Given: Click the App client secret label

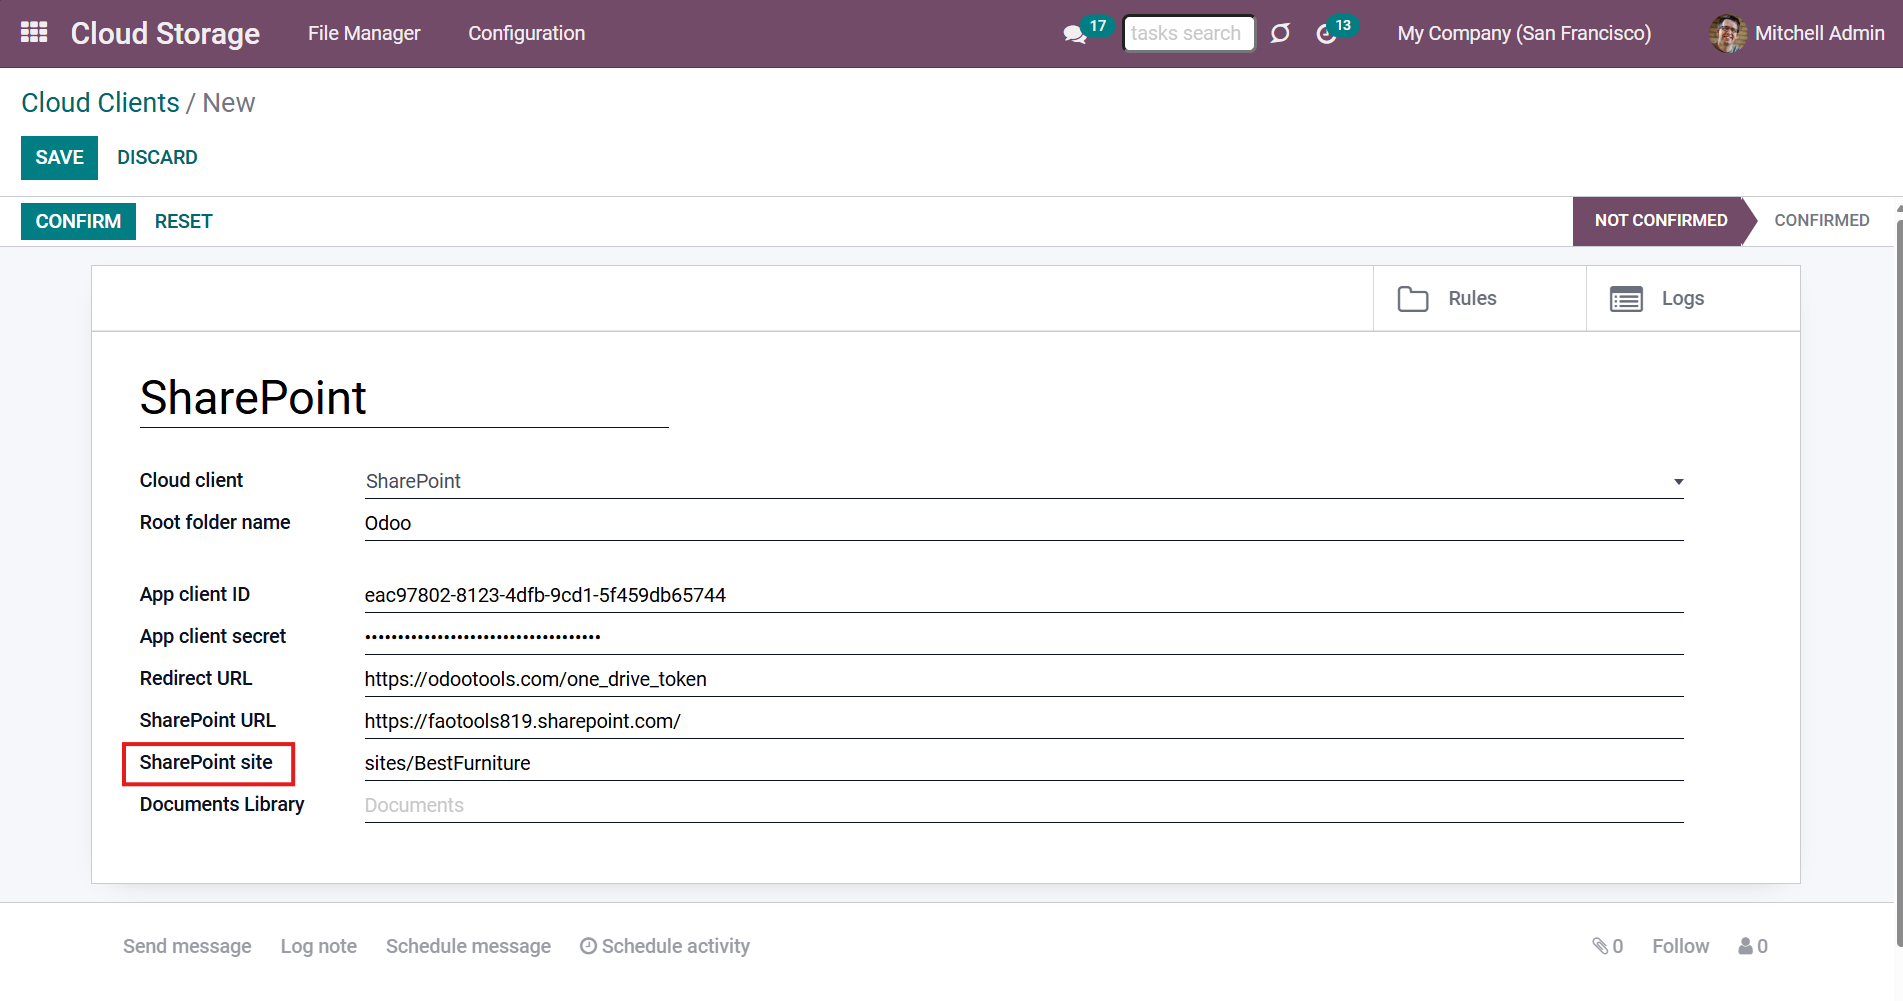Looking at the screenshot, I should (213, 636).
